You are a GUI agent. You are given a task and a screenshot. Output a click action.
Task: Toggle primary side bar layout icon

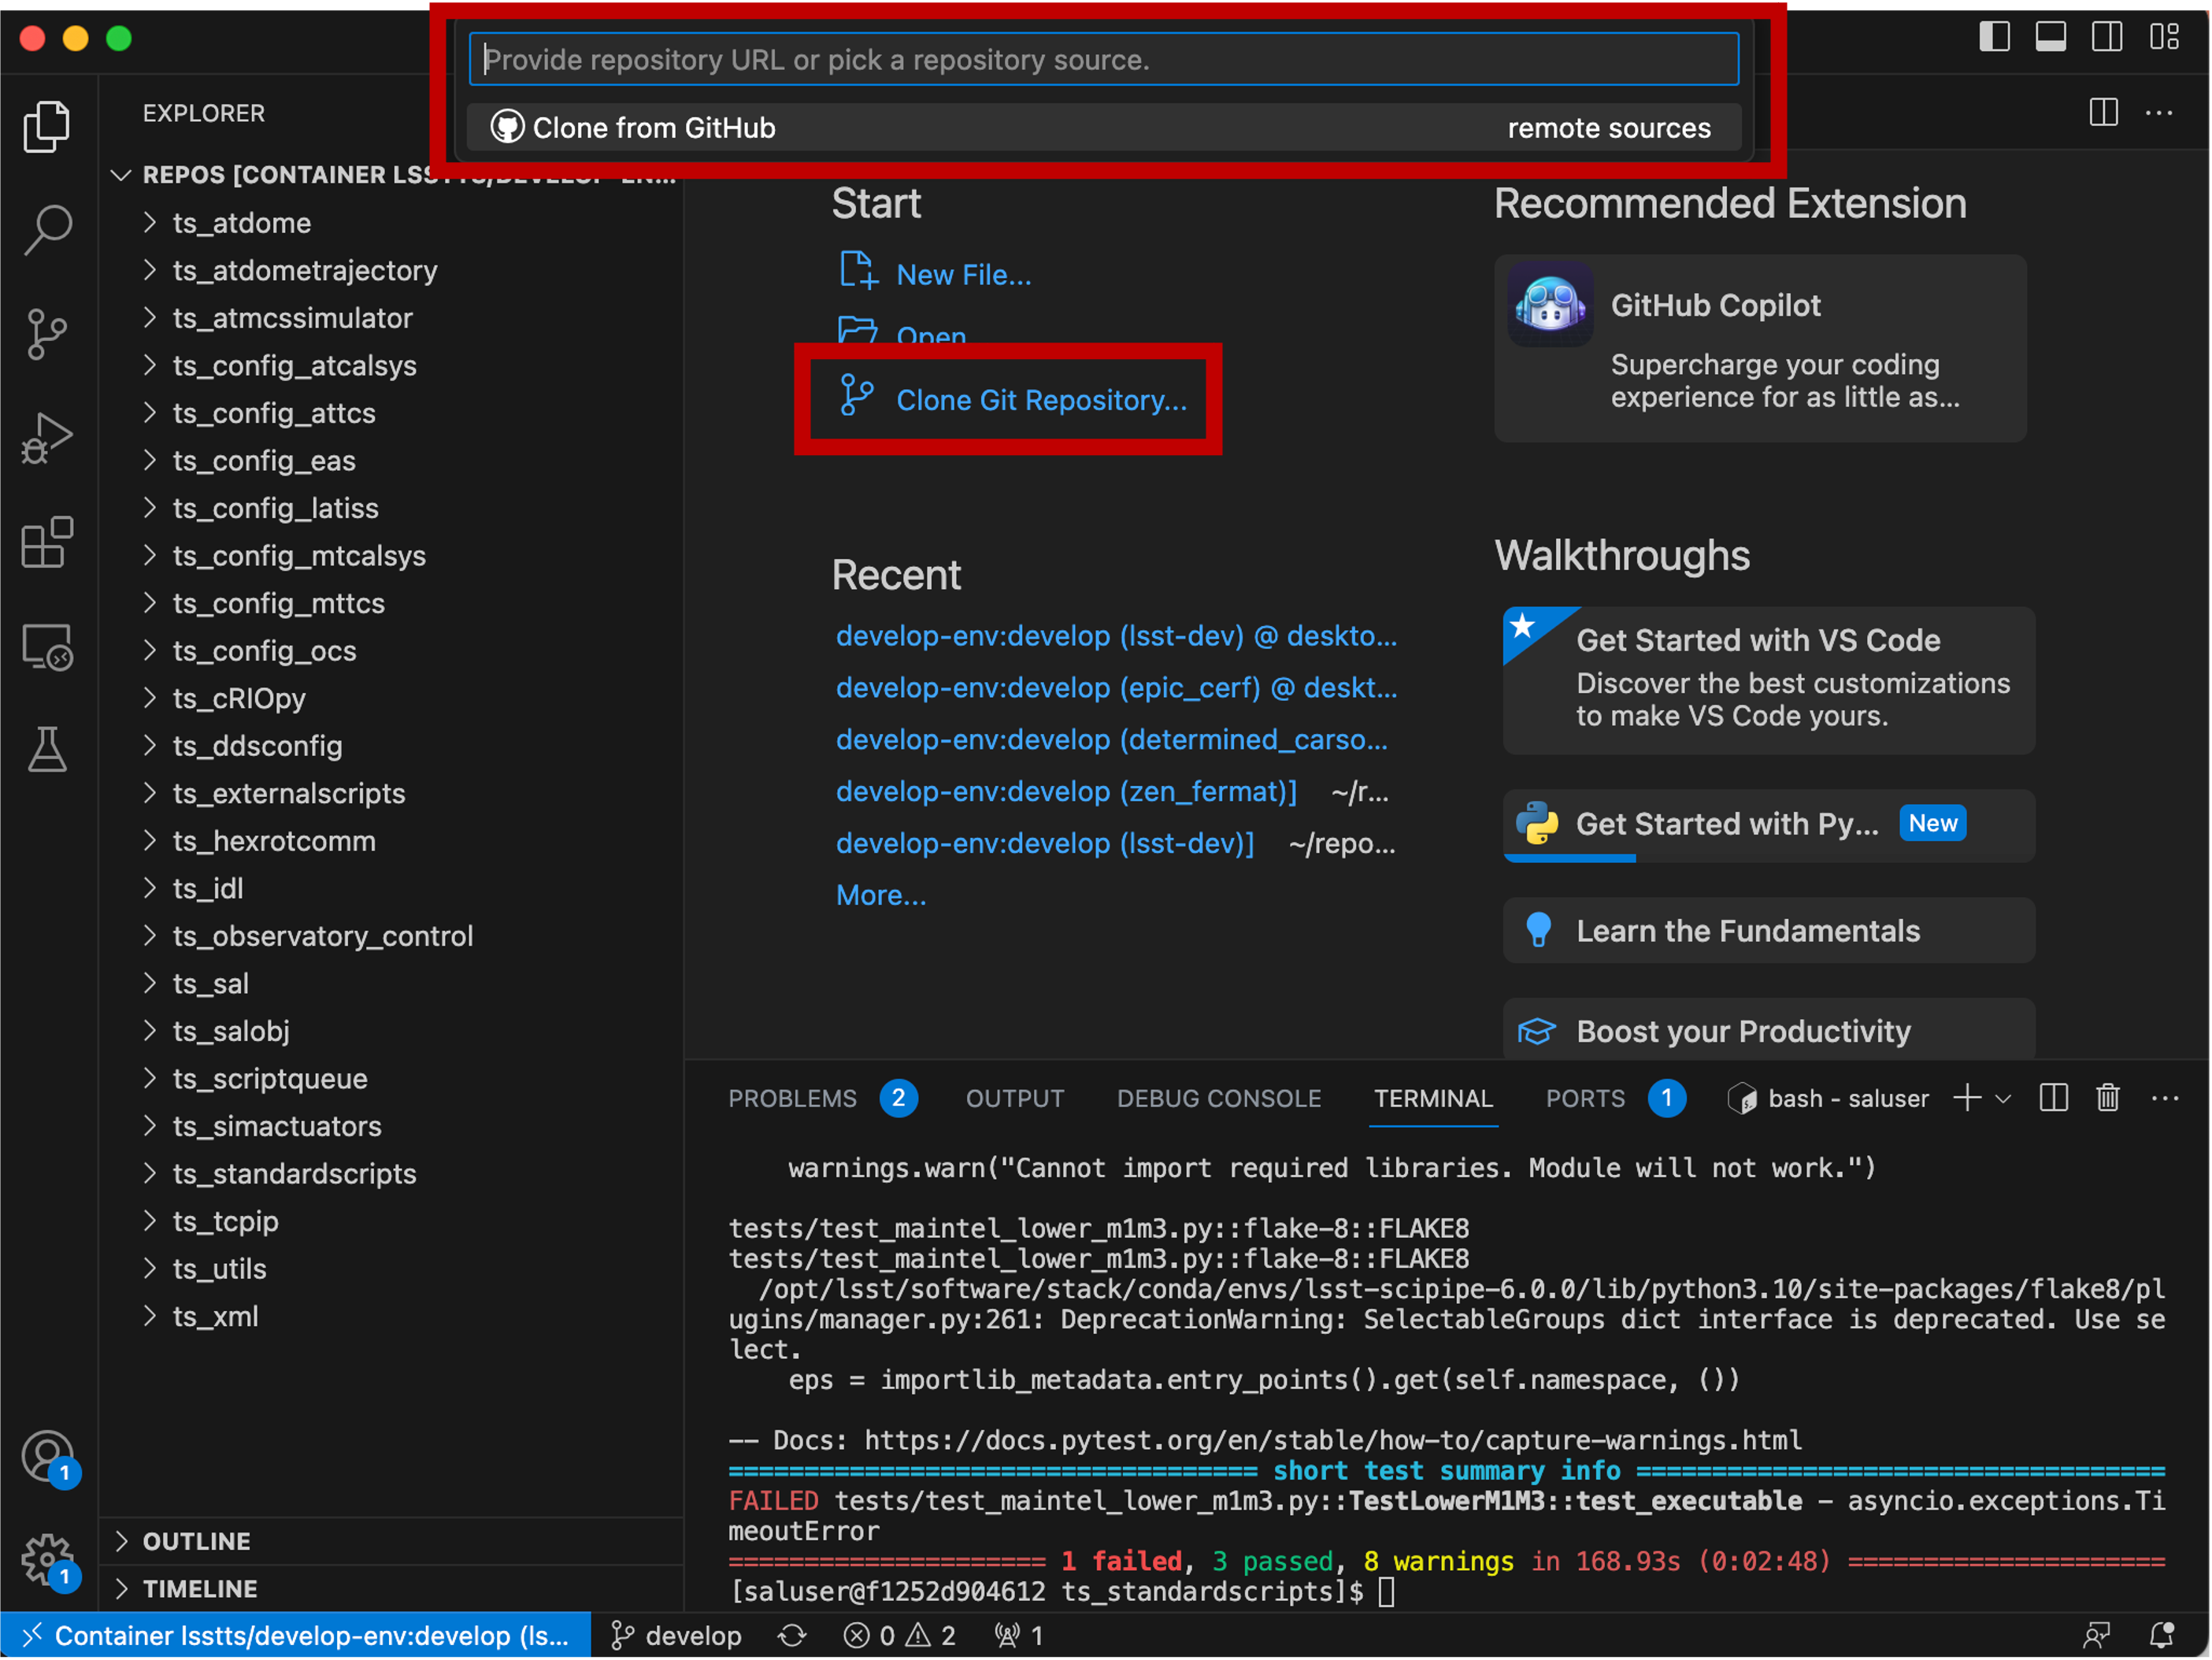(1996, 37)
